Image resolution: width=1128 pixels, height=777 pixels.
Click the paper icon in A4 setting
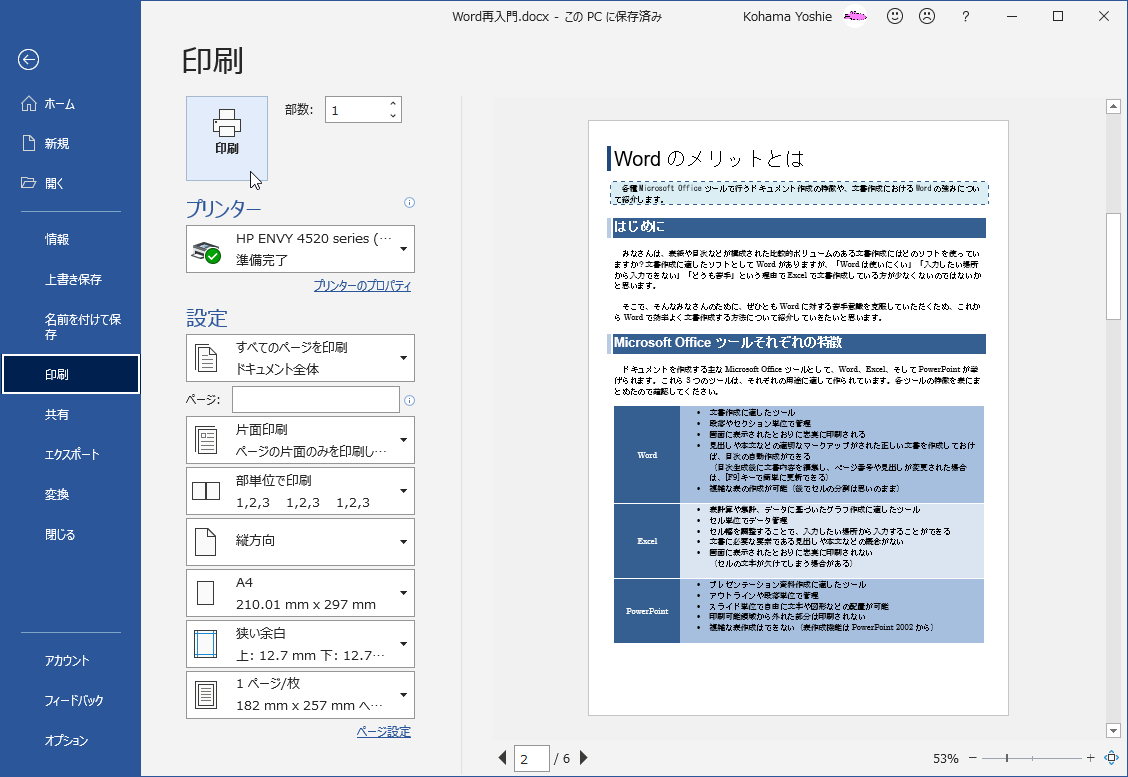click(206, 593)
